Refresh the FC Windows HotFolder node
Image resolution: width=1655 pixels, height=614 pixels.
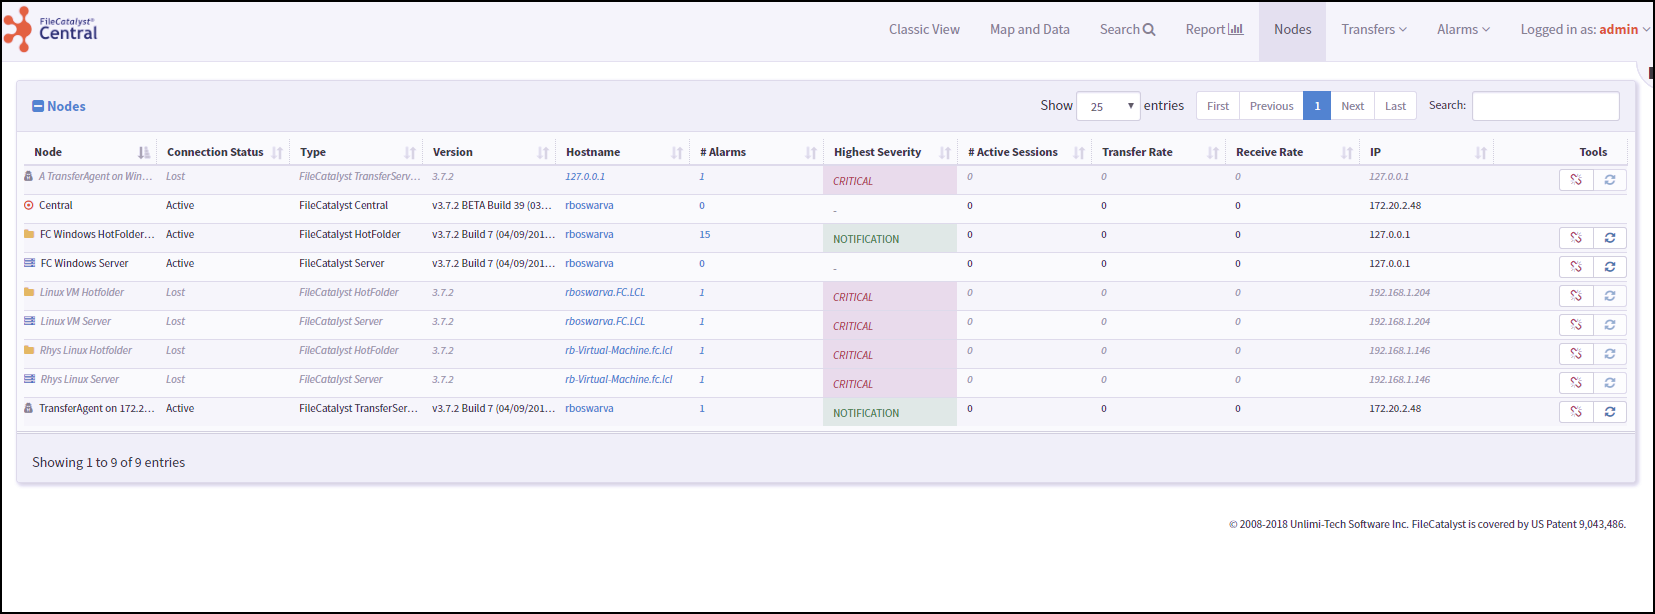[1610, 238]
